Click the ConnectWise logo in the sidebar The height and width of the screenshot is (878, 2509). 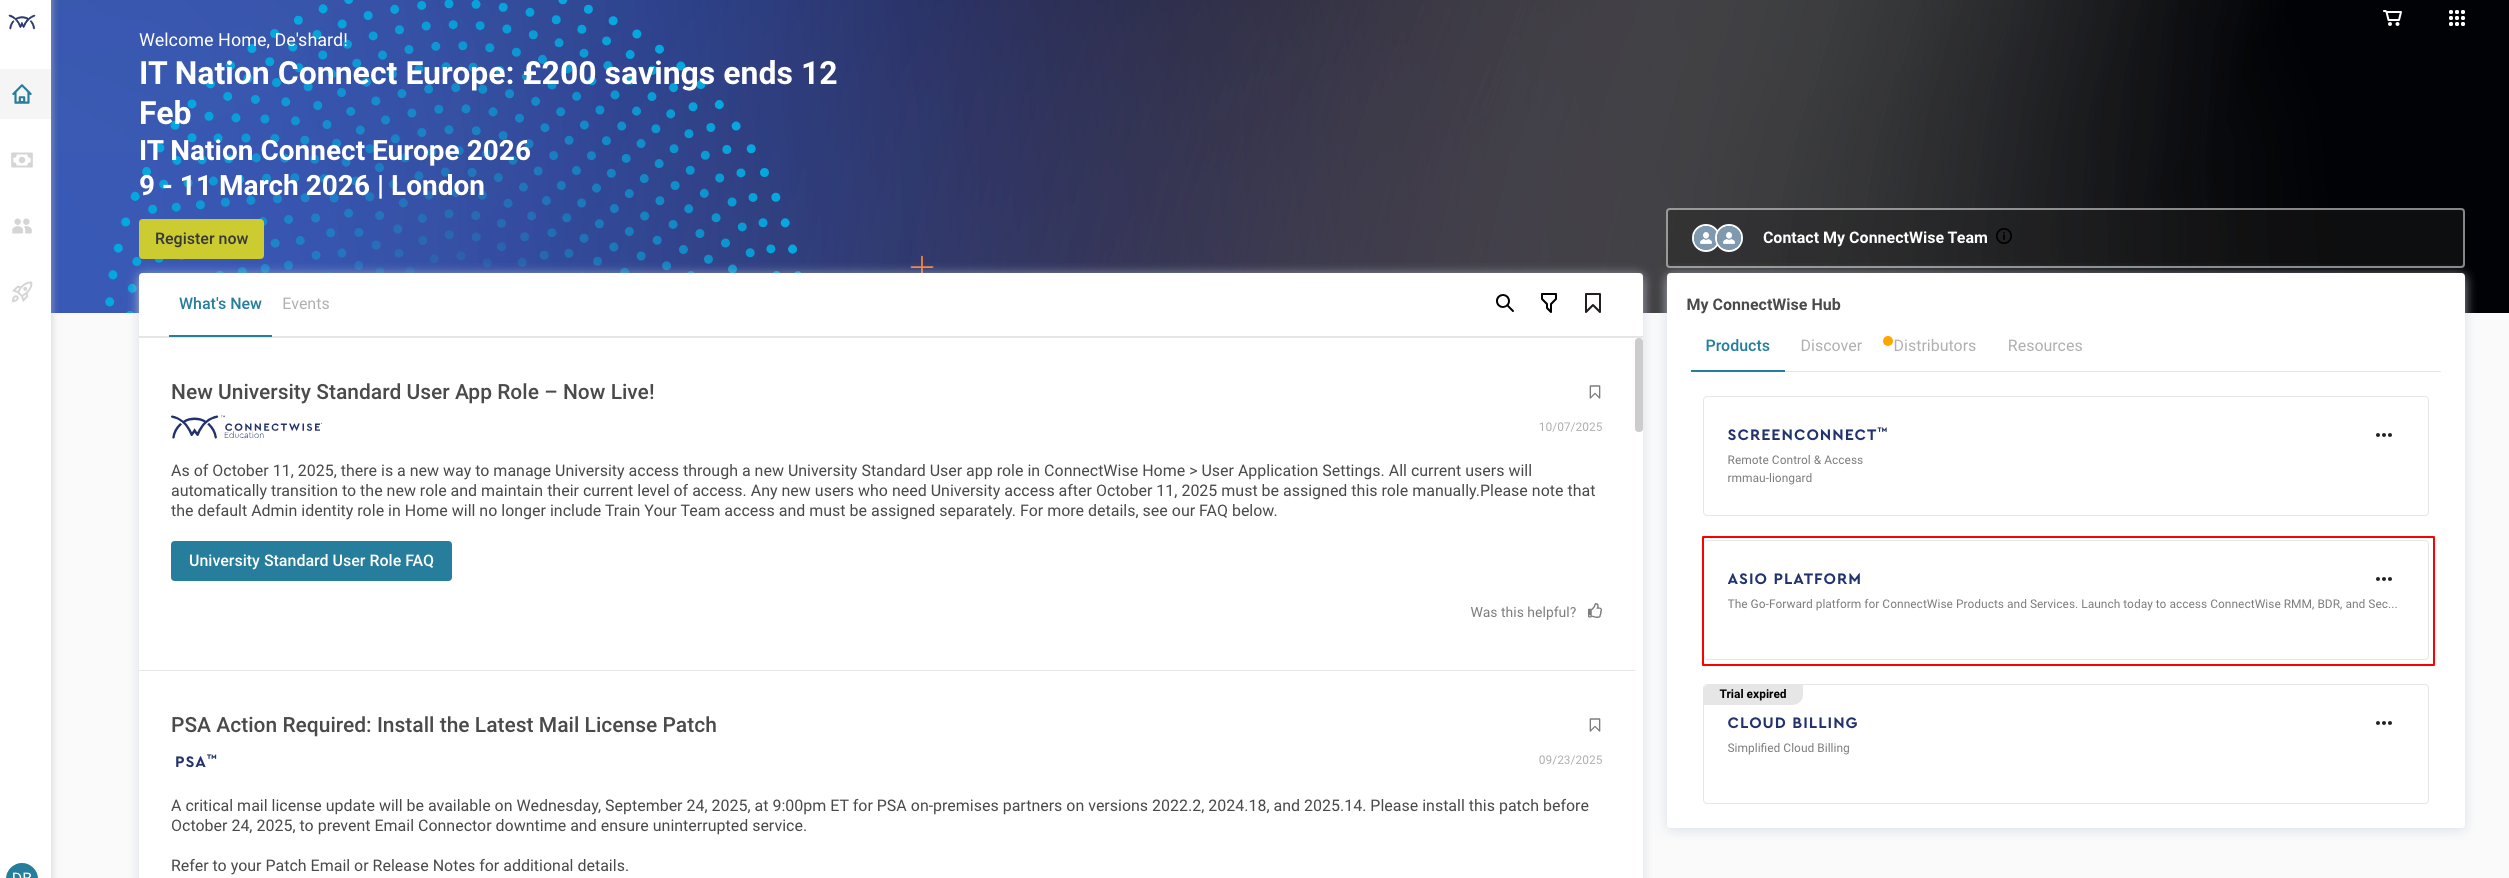pos(22,22)
